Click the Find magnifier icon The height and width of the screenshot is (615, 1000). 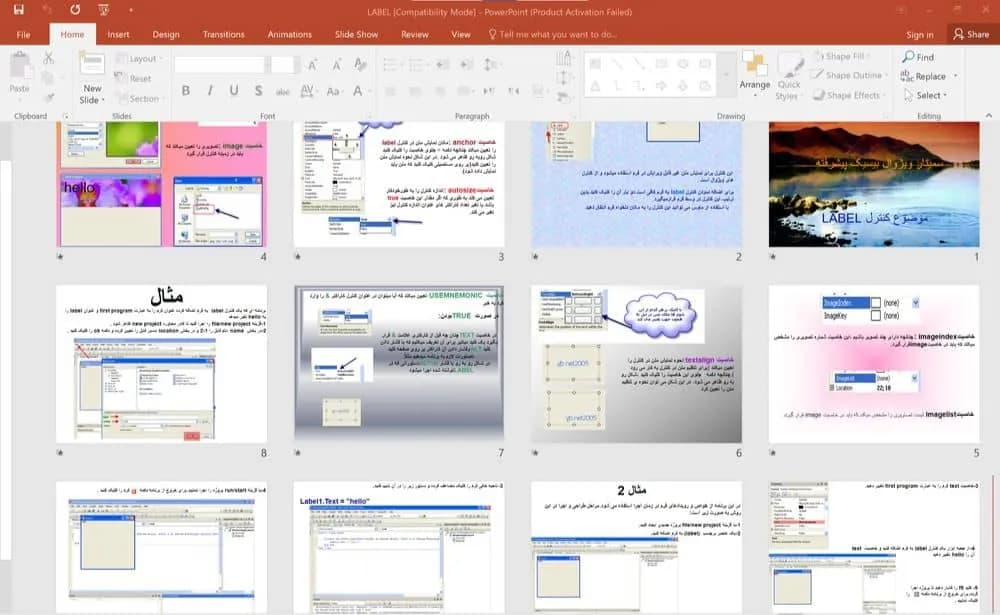click(908, 57)
